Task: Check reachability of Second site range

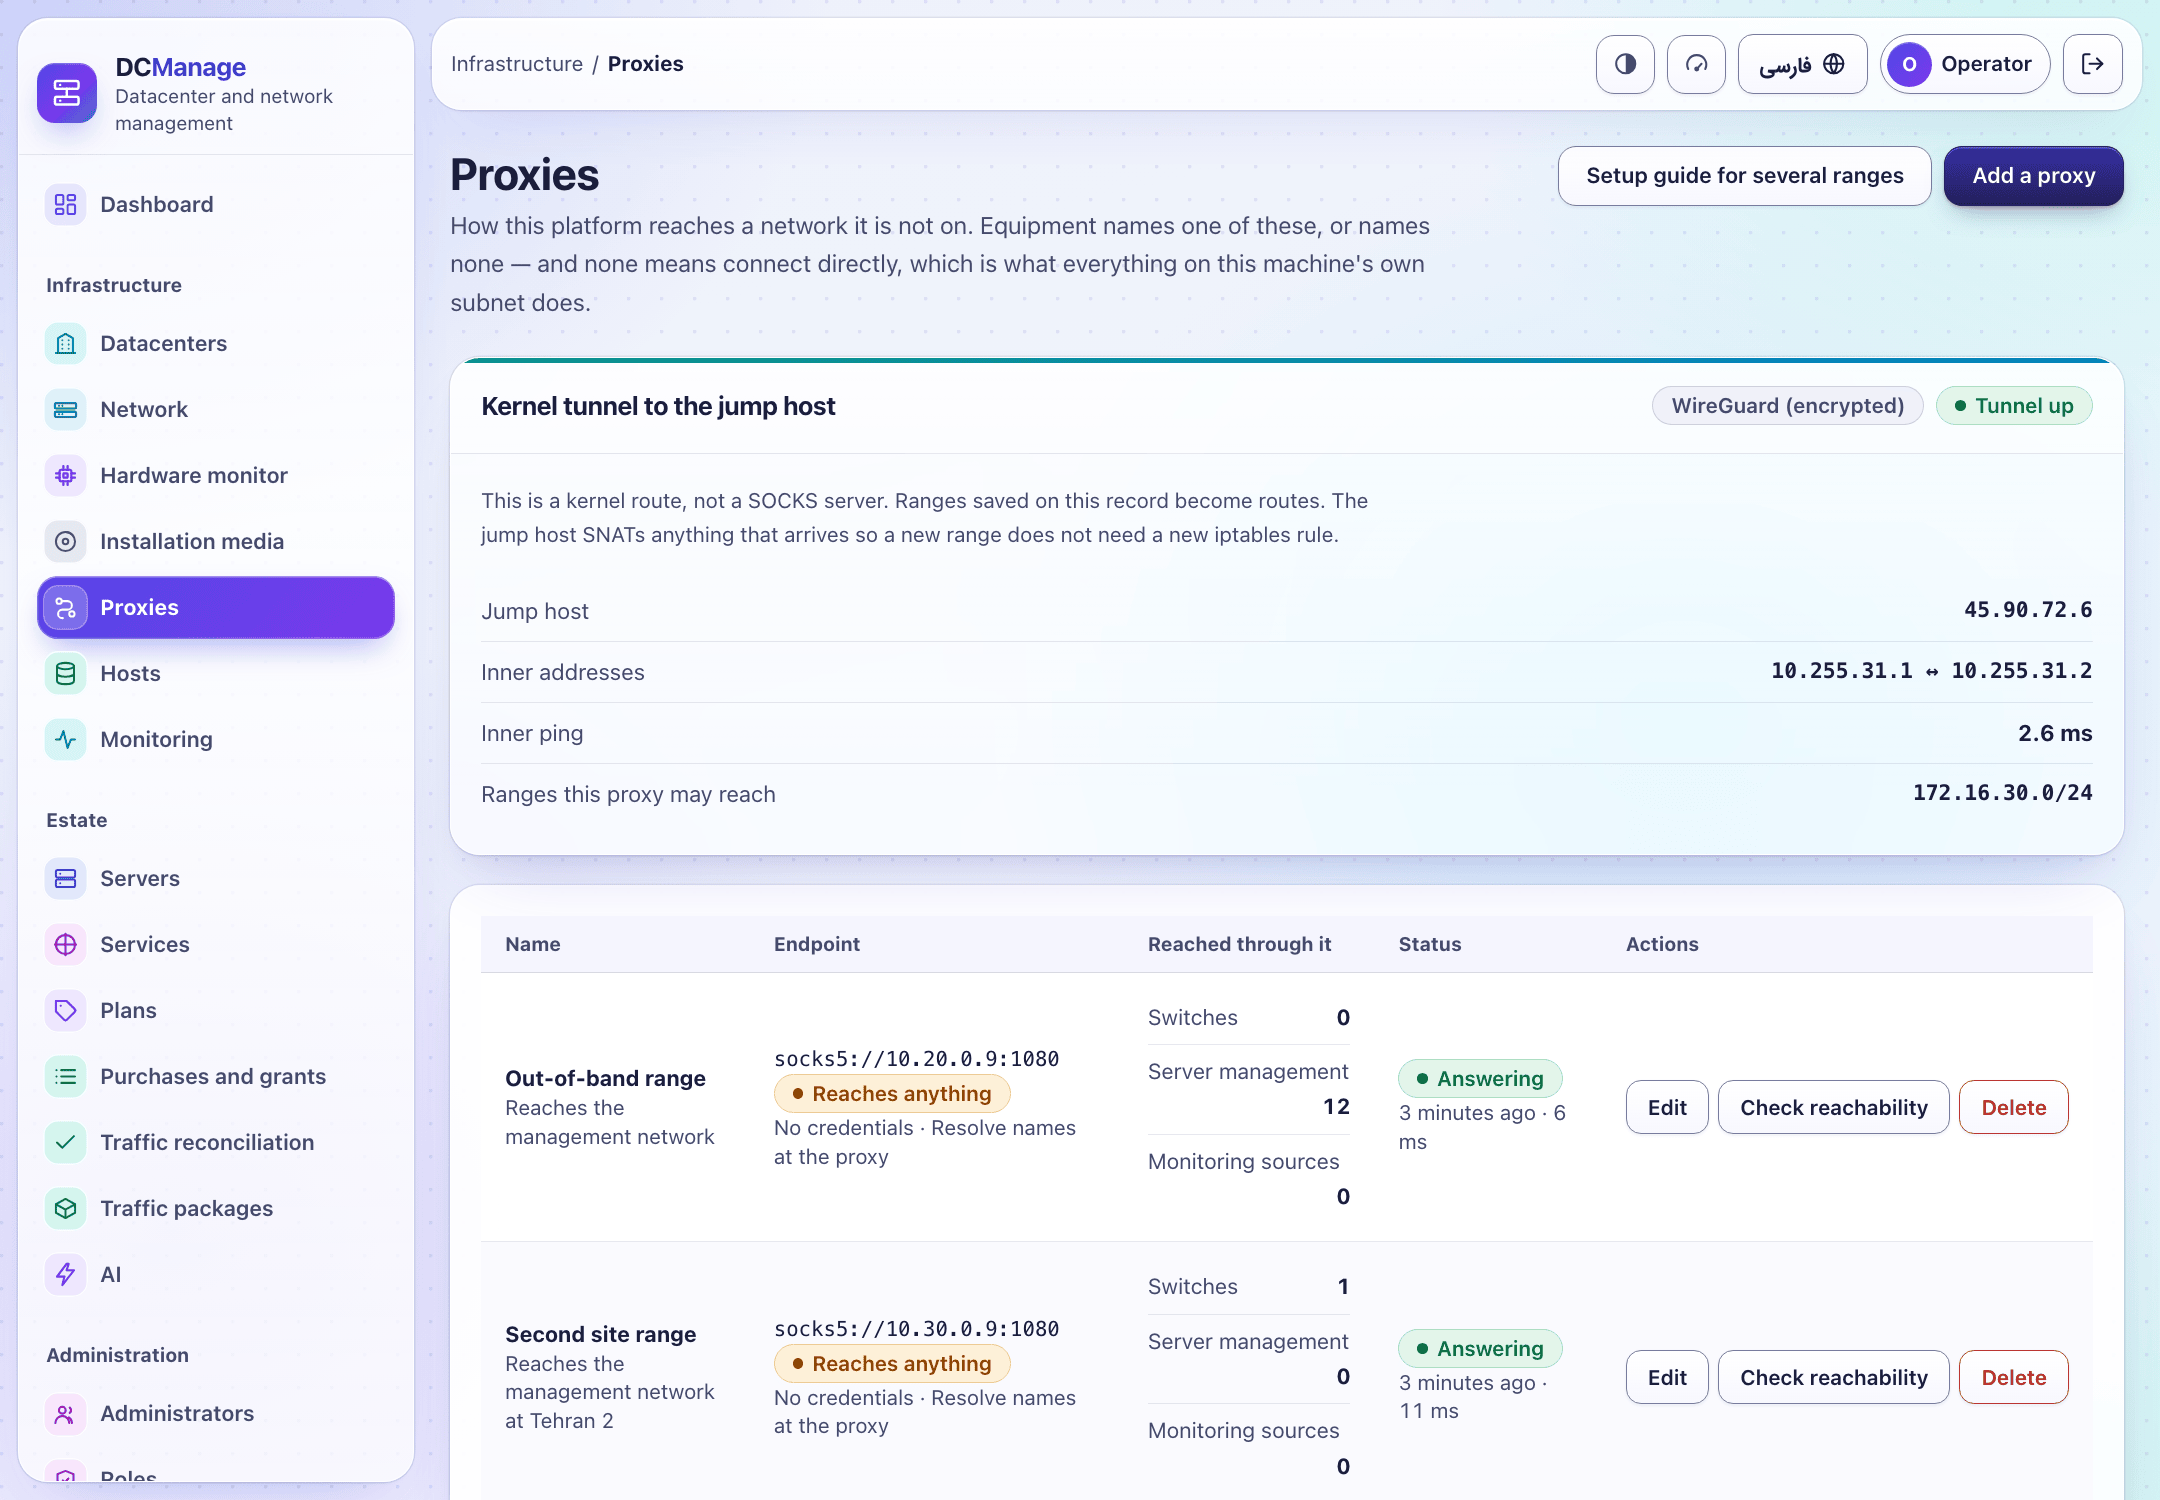Action: coord(1834,1378)
